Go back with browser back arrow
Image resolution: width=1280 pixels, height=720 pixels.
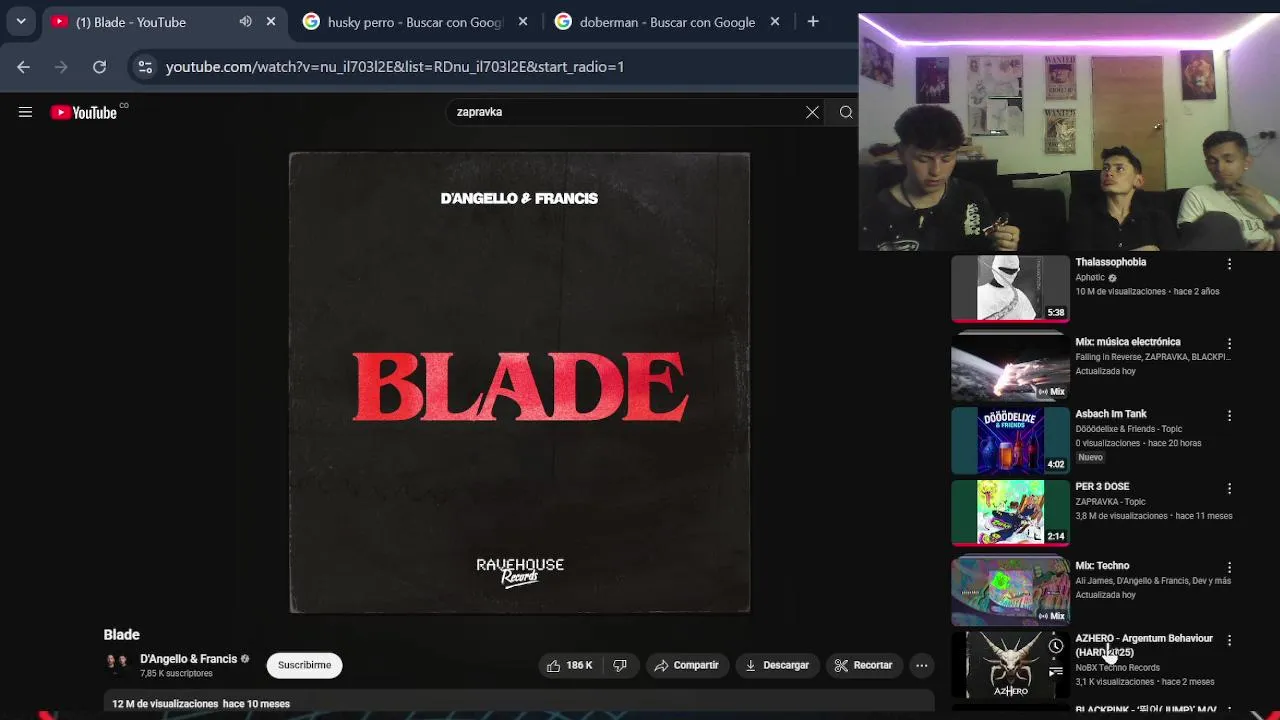tap(23, 67)
